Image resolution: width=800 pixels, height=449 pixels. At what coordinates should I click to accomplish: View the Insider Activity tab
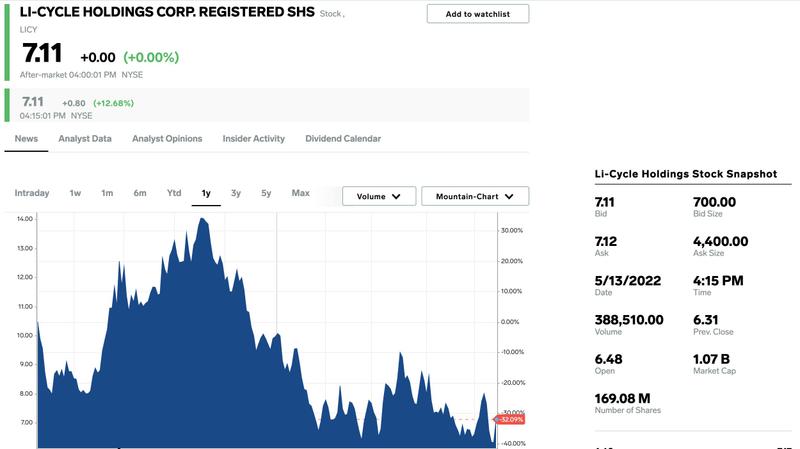click(254, 139)
